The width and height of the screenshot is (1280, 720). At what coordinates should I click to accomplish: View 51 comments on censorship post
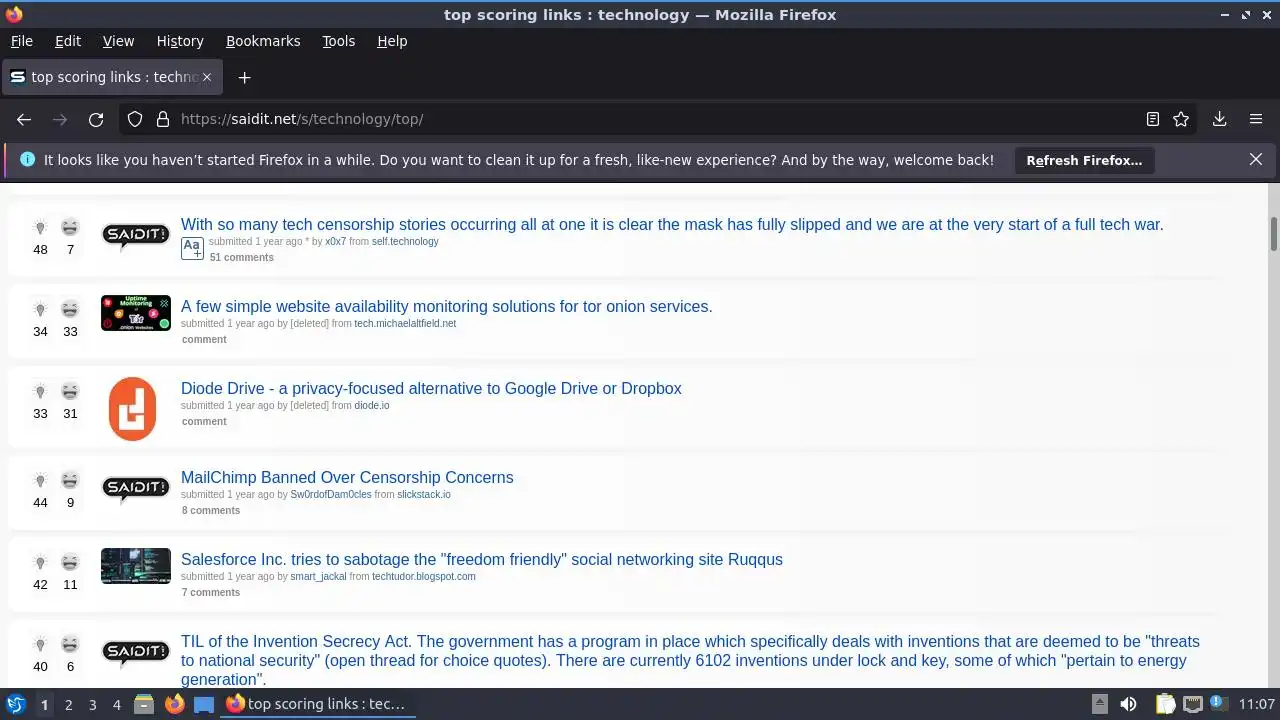tap(241, 258)
